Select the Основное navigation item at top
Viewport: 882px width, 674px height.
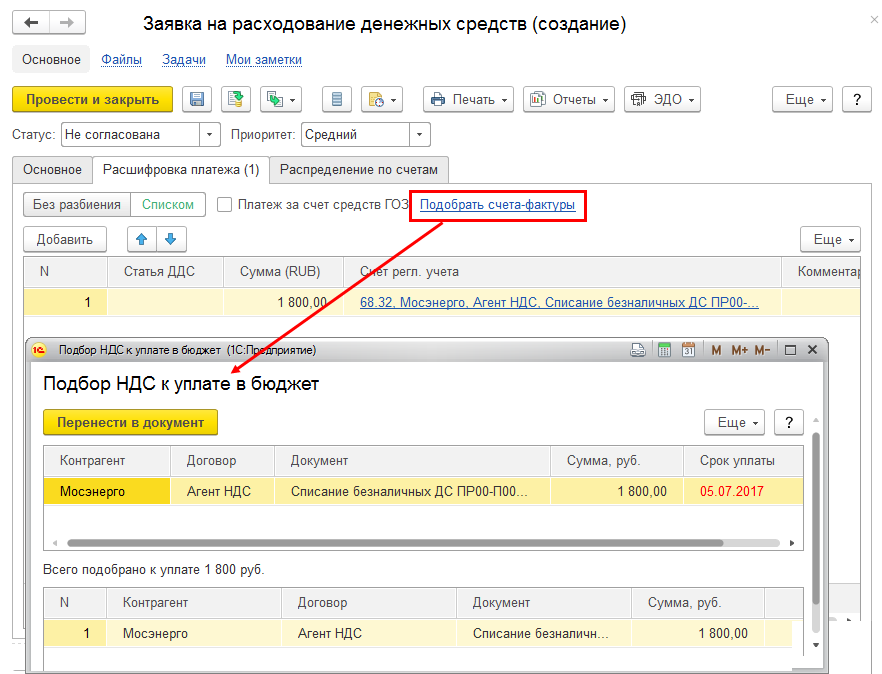[51, 60]
